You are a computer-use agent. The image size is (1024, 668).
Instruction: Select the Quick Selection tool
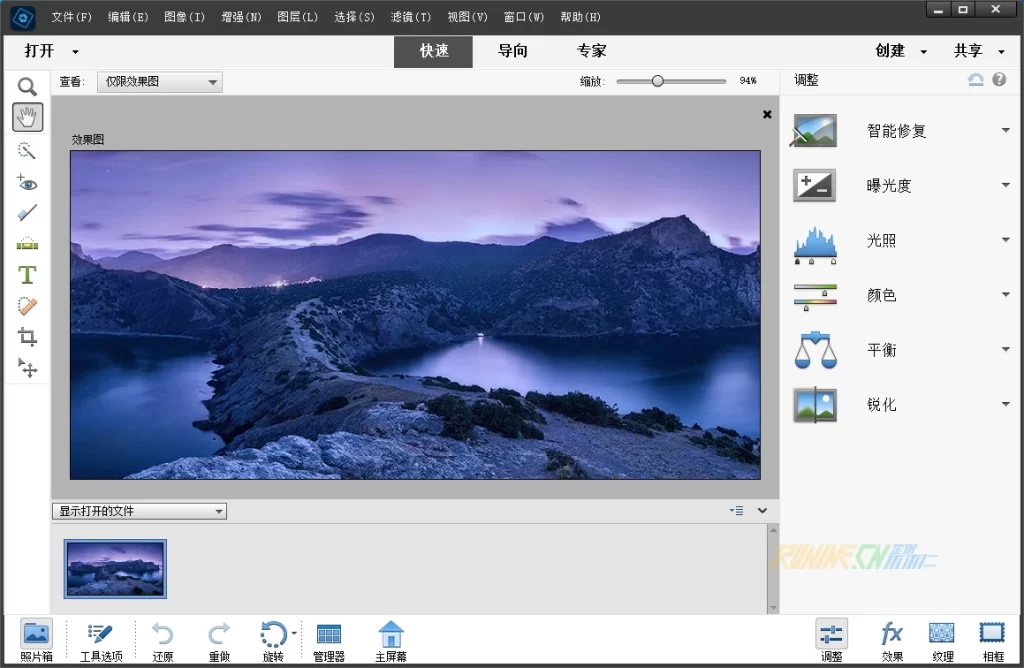point(27,150)
